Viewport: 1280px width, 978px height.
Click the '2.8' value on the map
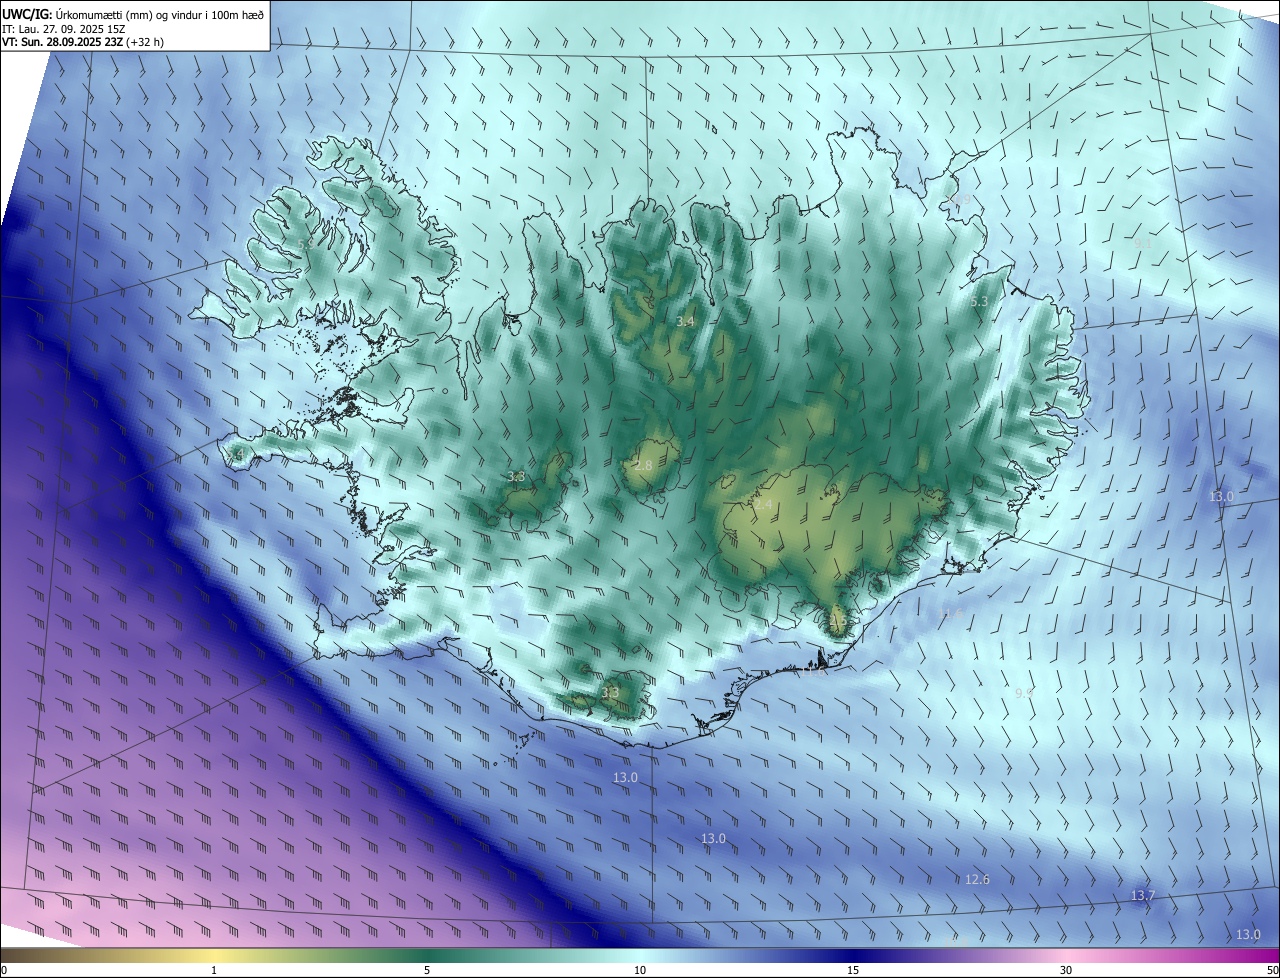click(x=643, y=466)
